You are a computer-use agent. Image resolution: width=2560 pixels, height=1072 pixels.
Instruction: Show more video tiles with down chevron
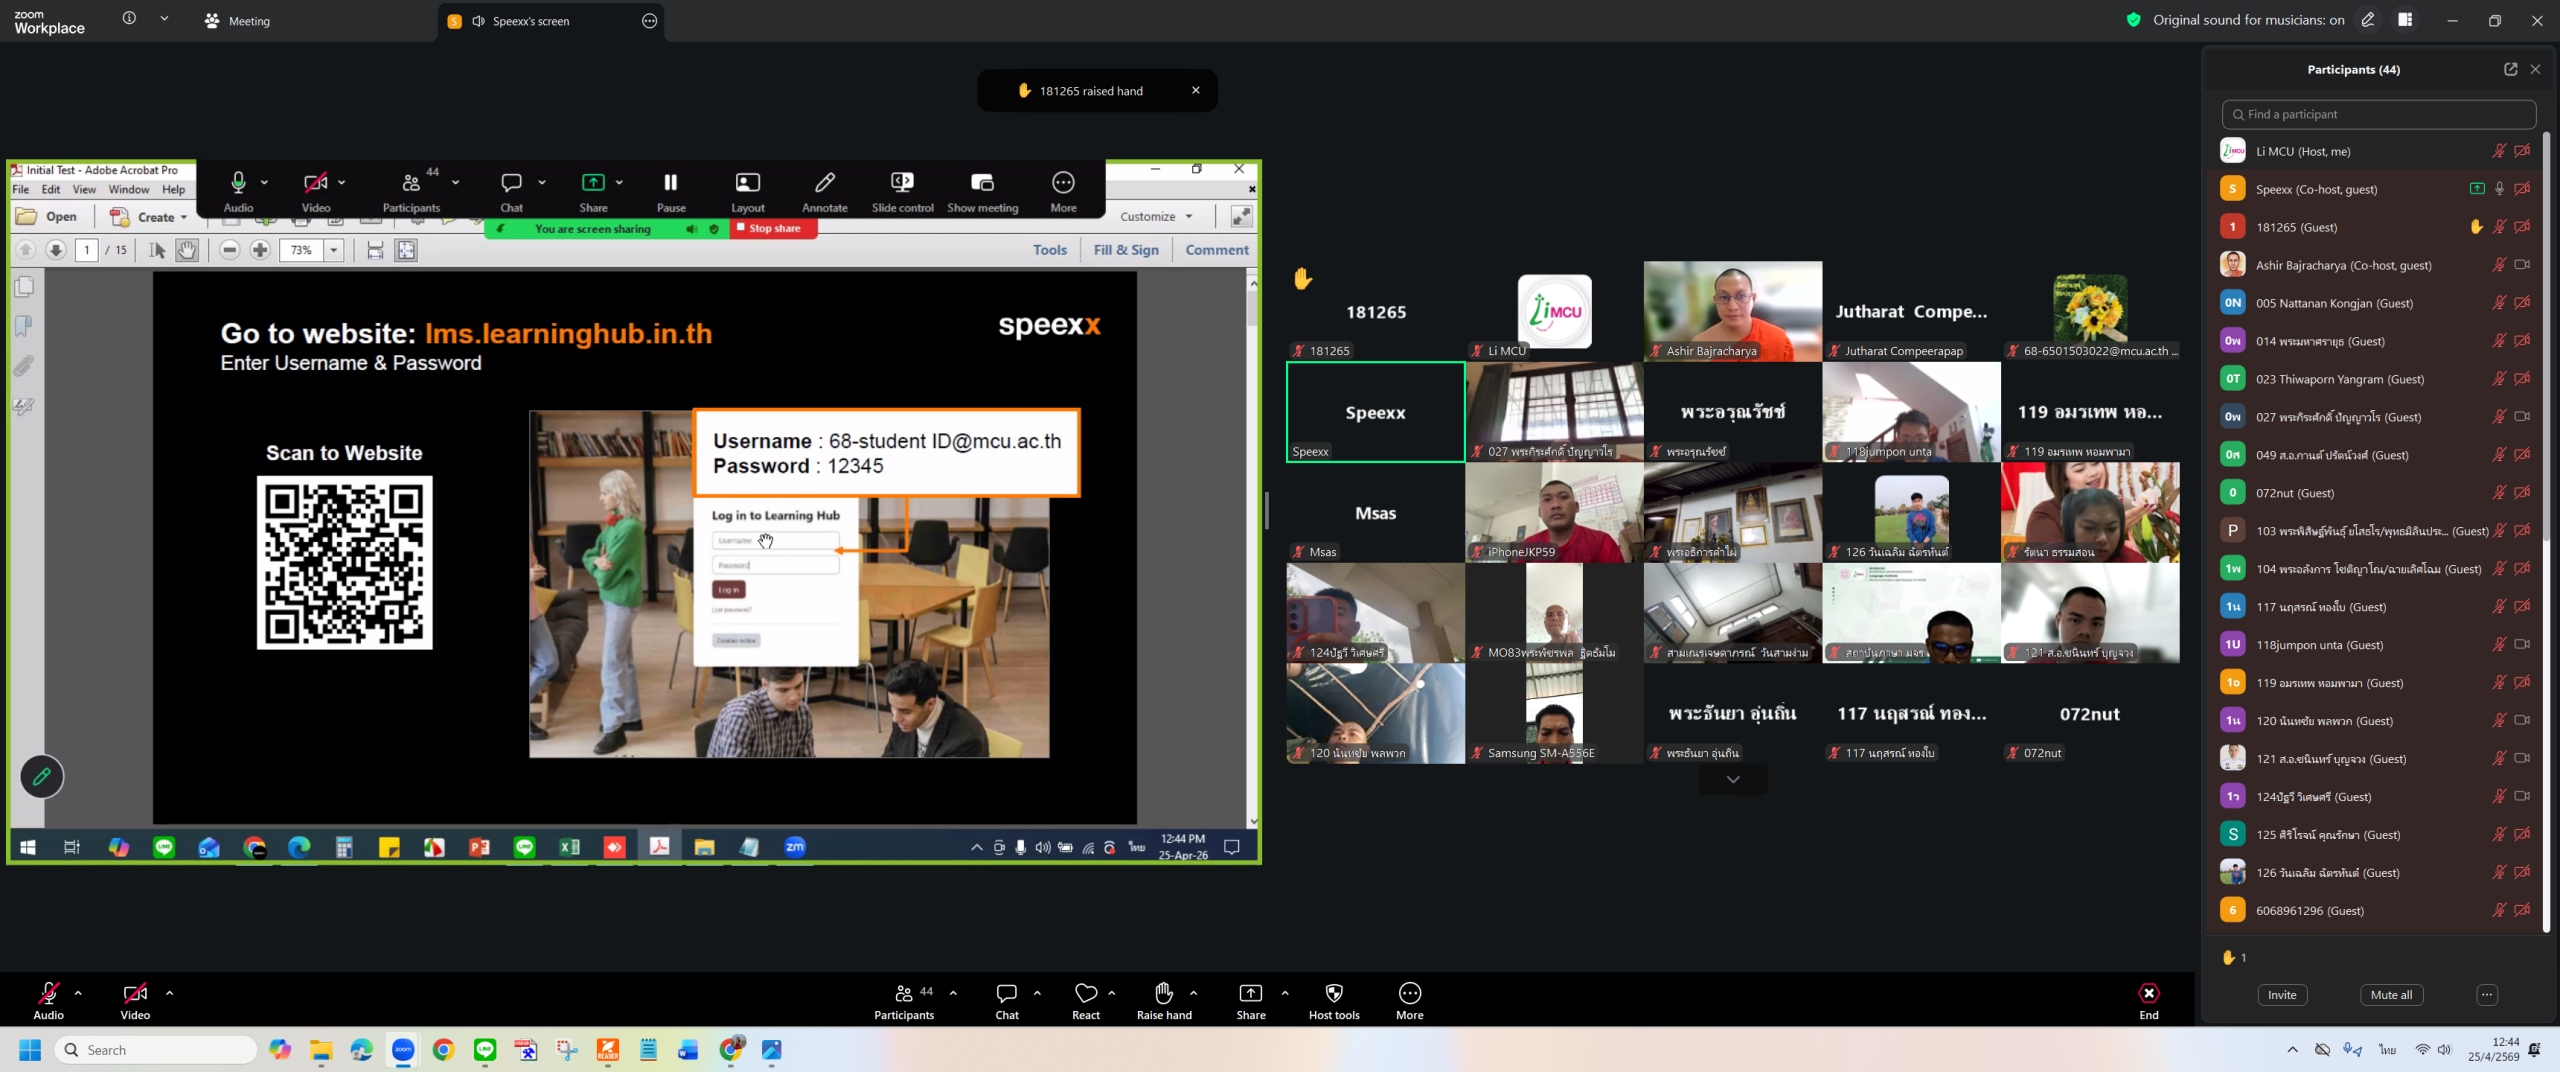point(1732,779)
